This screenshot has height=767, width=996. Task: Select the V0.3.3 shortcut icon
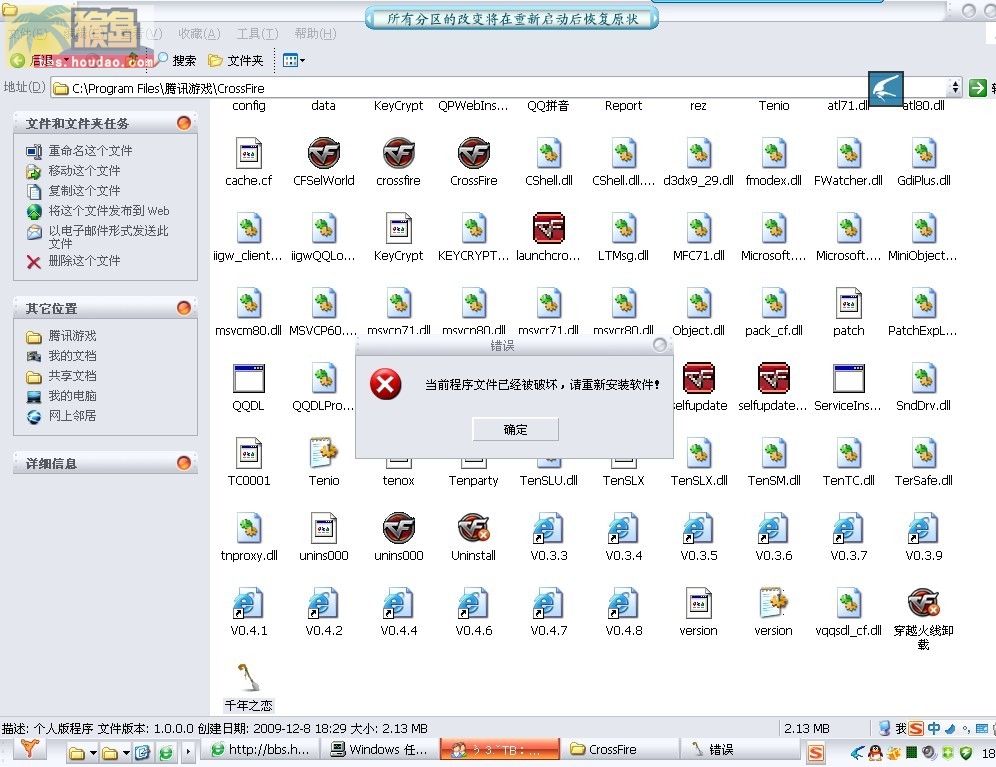pyautogui.click(x=549, y=528)
